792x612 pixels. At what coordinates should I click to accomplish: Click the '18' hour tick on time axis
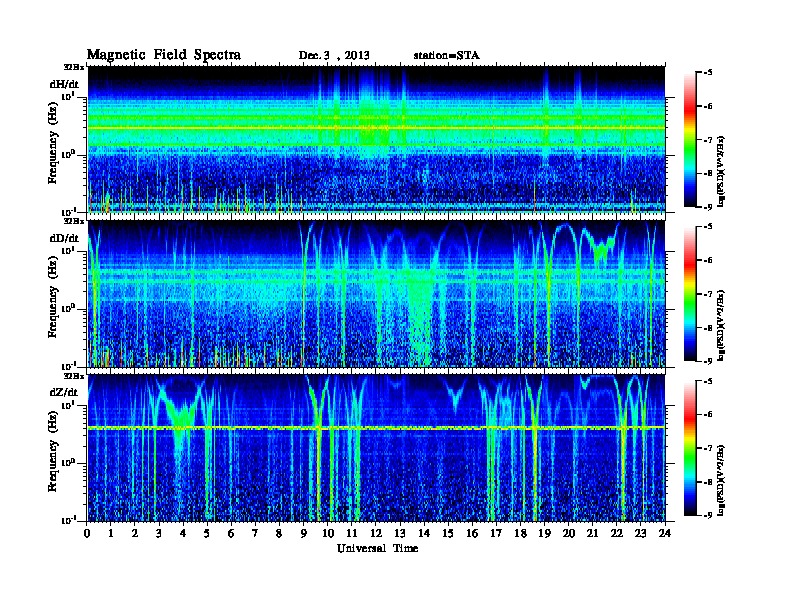click(520, 534)
